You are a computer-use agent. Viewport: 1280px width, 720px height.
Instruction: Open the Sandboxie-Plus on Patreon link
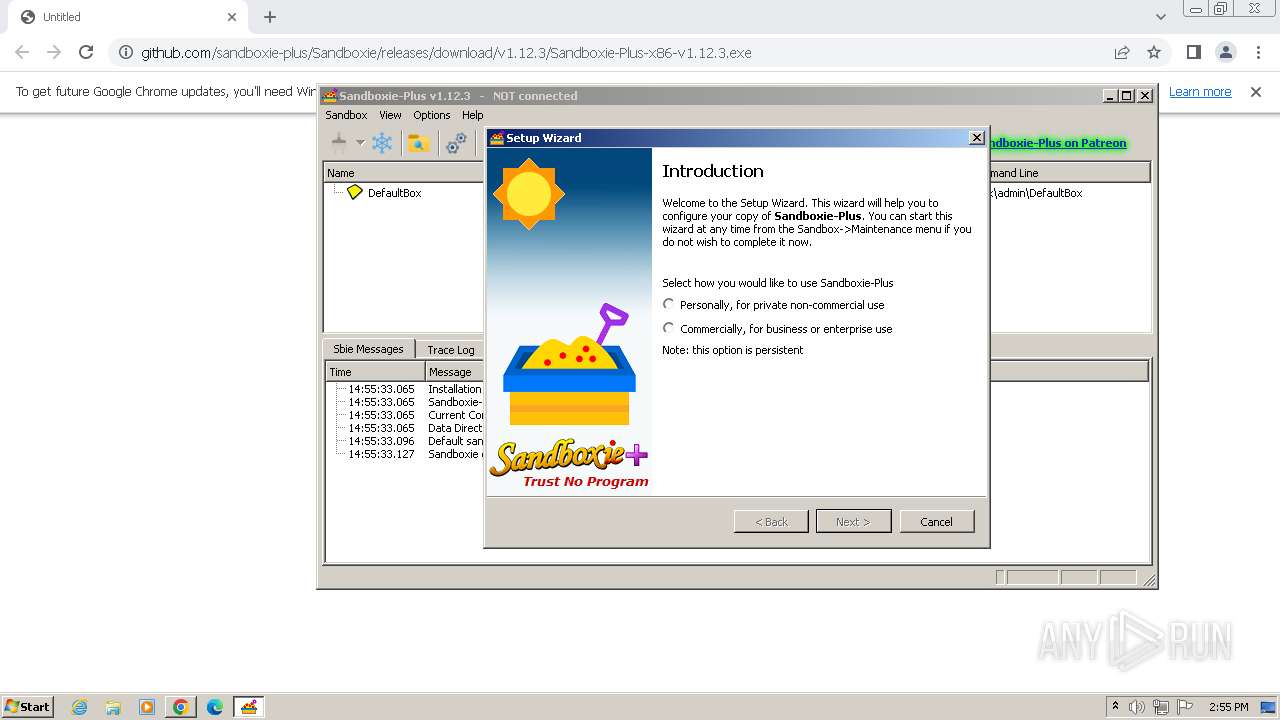(1057, 143)
